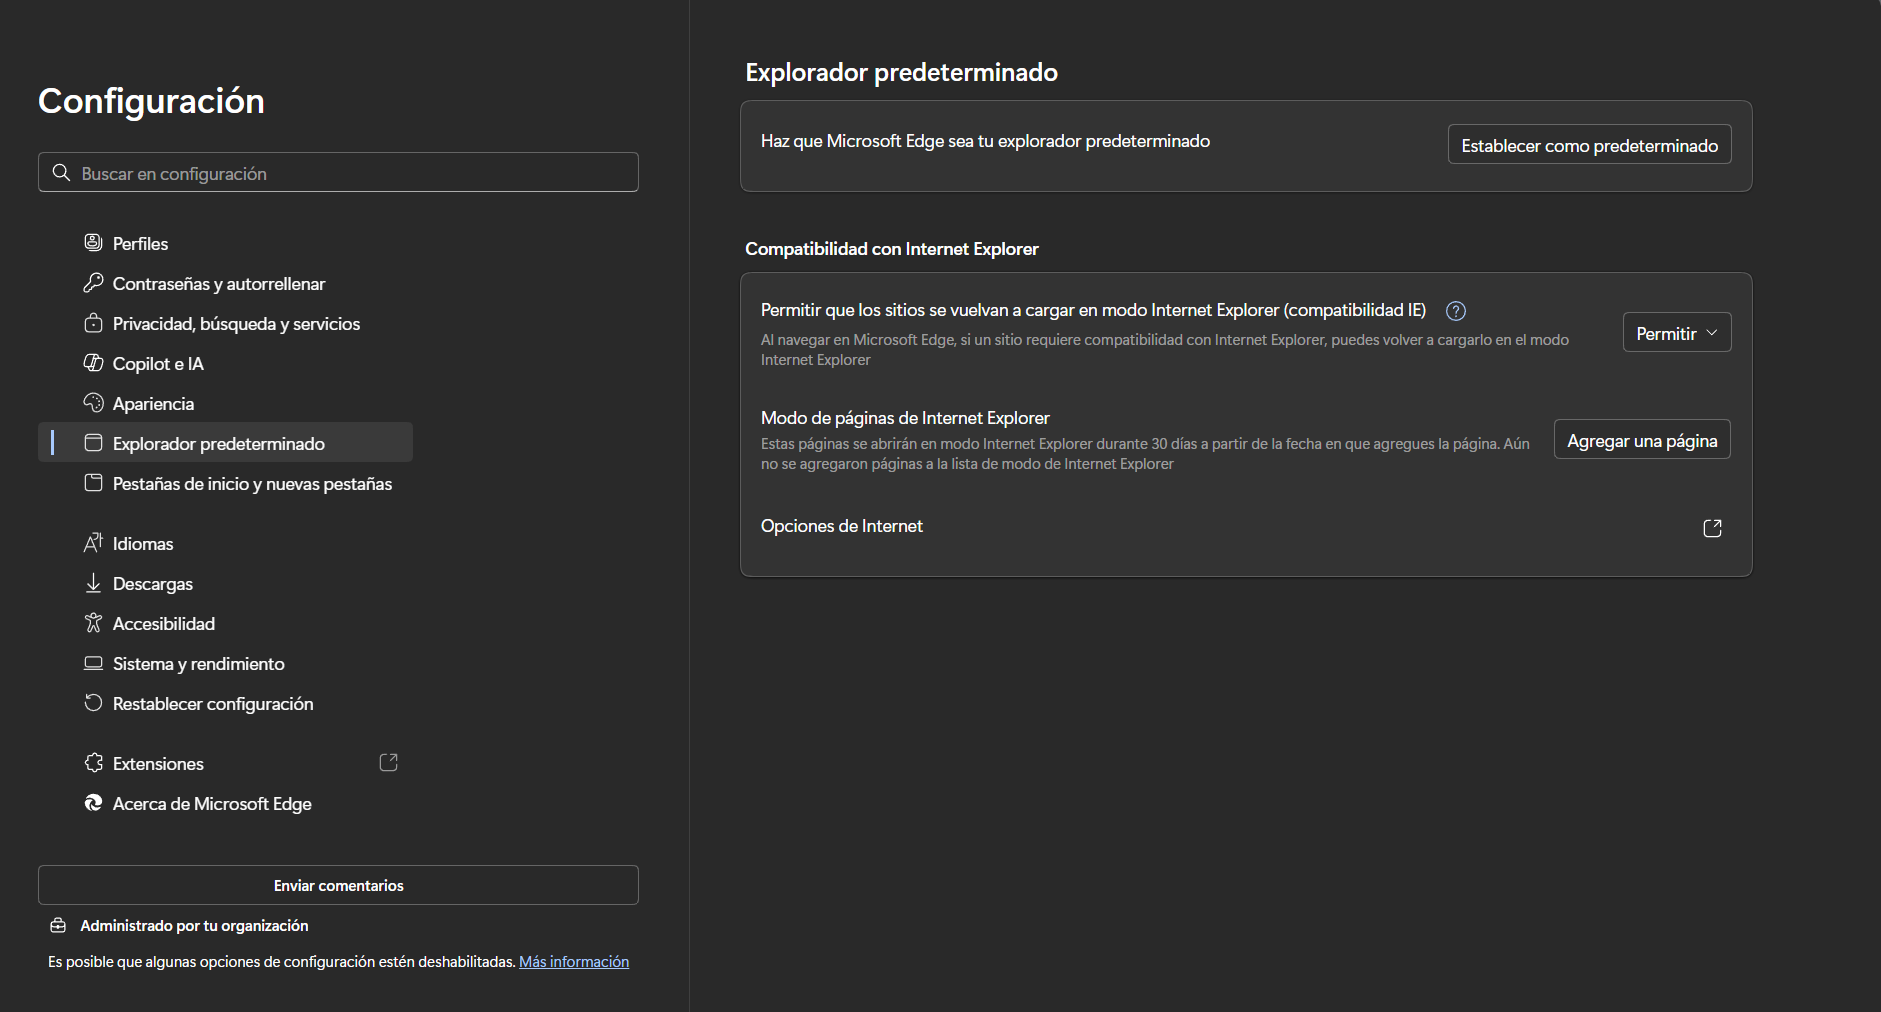The width and height of the screenshot is (1881, 1012).
Task: Click the Explorador predeterminado browser icon
Action: click(93, 443)
